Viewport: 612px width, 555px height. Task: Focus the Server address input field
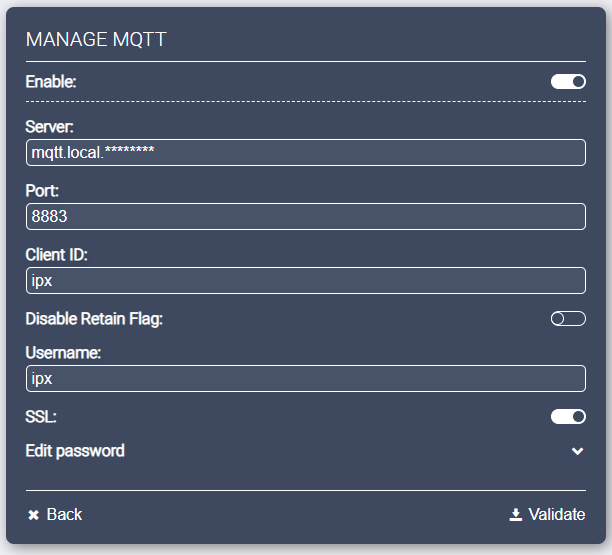[x=305, y=152]
